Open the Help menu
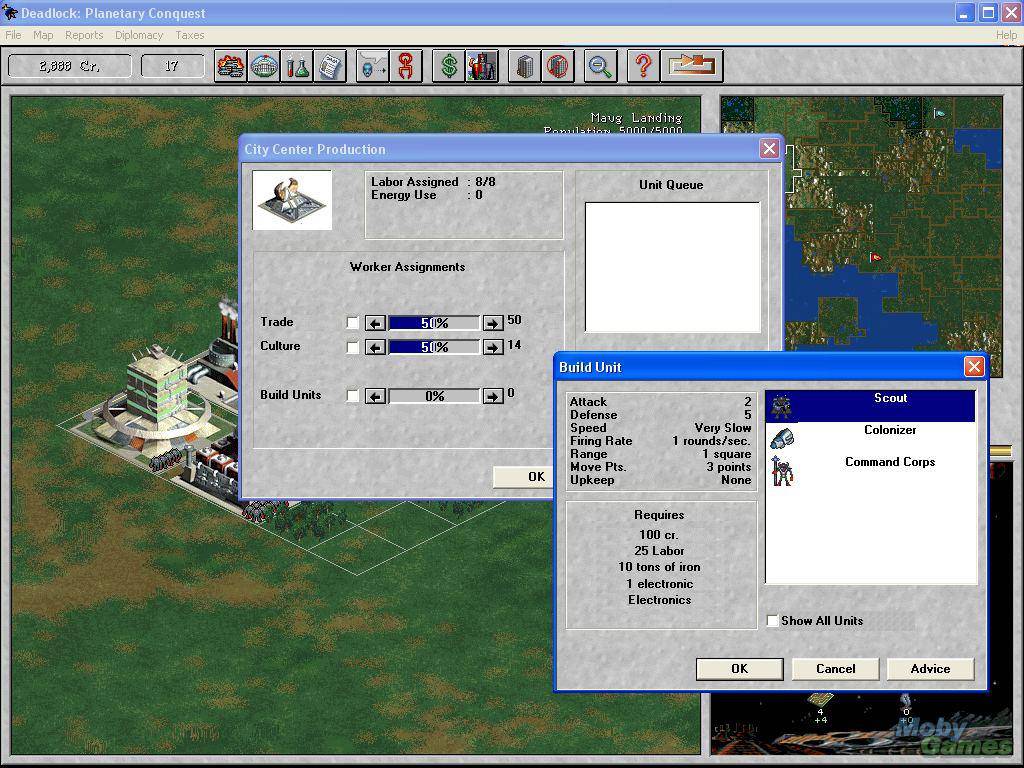This screenshot has width=1024, height=768. pos(1006,35)
